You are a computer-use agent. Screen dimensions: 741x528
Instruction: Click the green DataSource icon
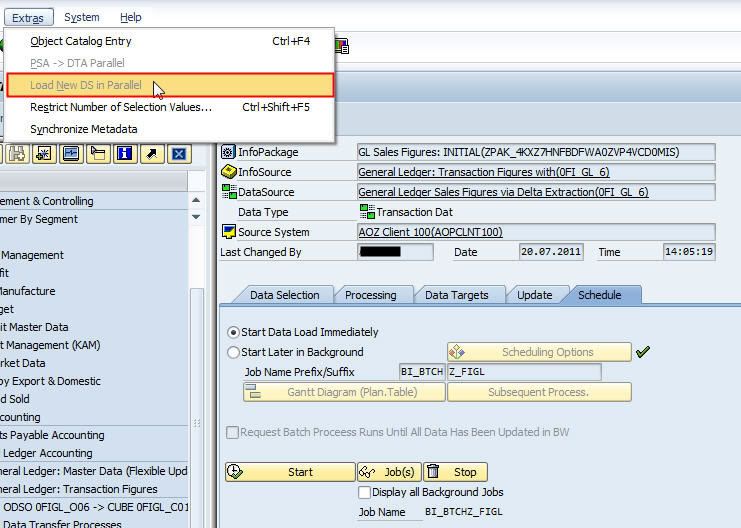tap(228, 192)
